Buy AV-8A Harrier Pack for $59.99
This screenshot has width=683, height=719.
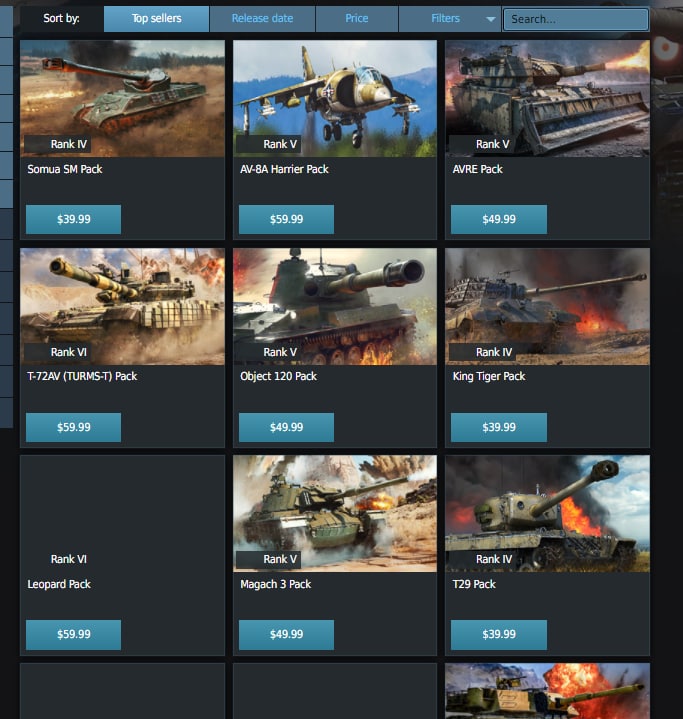(x=286, y=219)
